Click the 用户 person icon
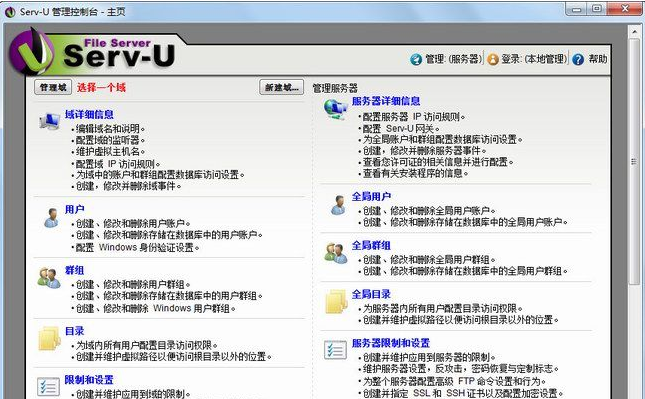 pyautogui.click(x=51, y=218)
